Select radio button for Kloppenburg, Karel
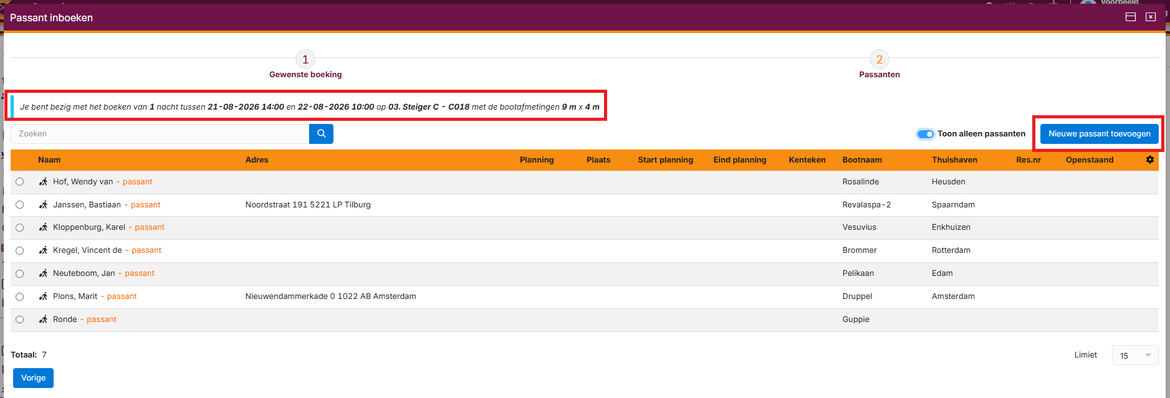Viewport: 1170px width, 398px height. click(19, 227)
